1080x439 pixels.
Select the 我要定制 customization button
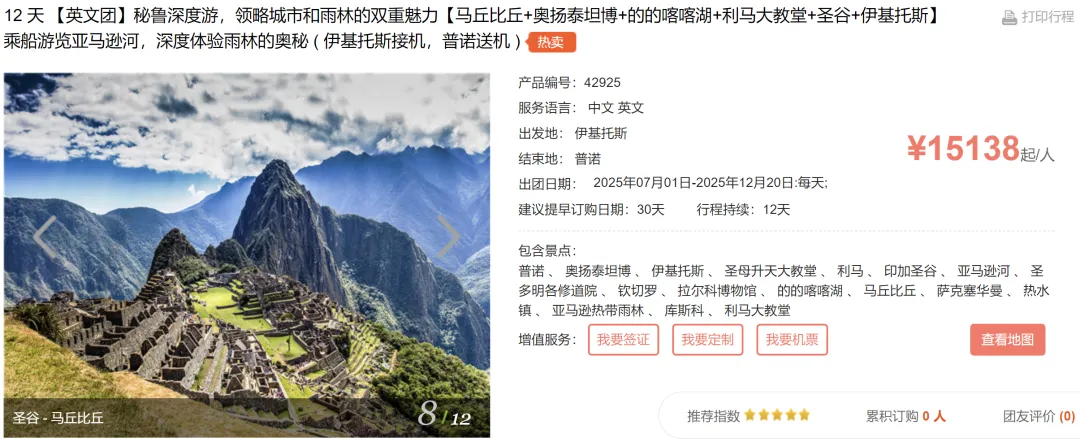(707, 340)
